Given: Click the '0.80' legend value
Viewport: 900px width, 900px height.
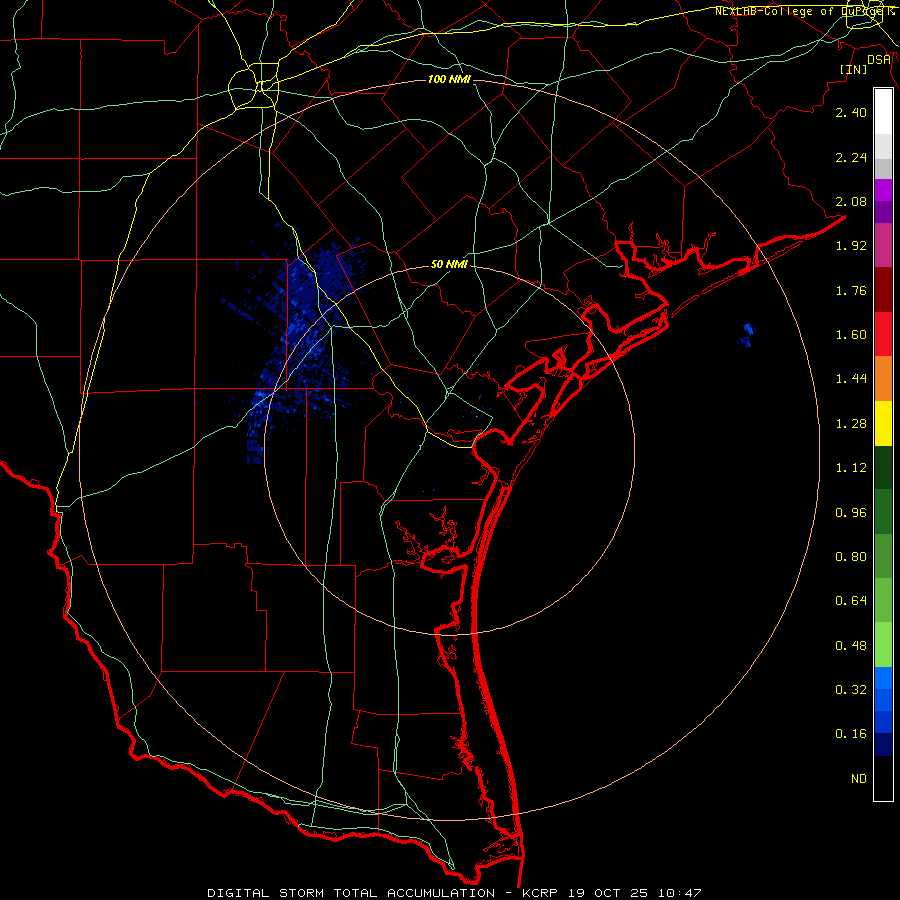Looking at the screenshot, I should (851, 557).
